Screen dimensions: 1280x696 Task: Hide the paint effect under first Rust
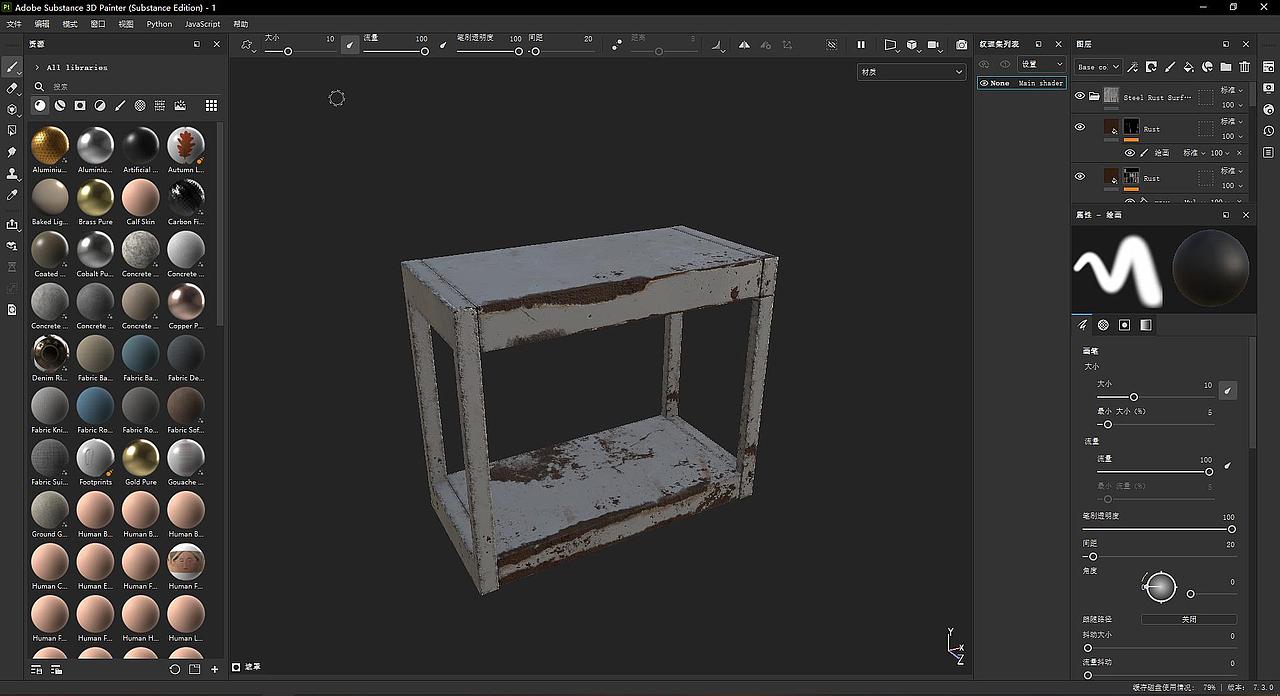(1130, 153)
